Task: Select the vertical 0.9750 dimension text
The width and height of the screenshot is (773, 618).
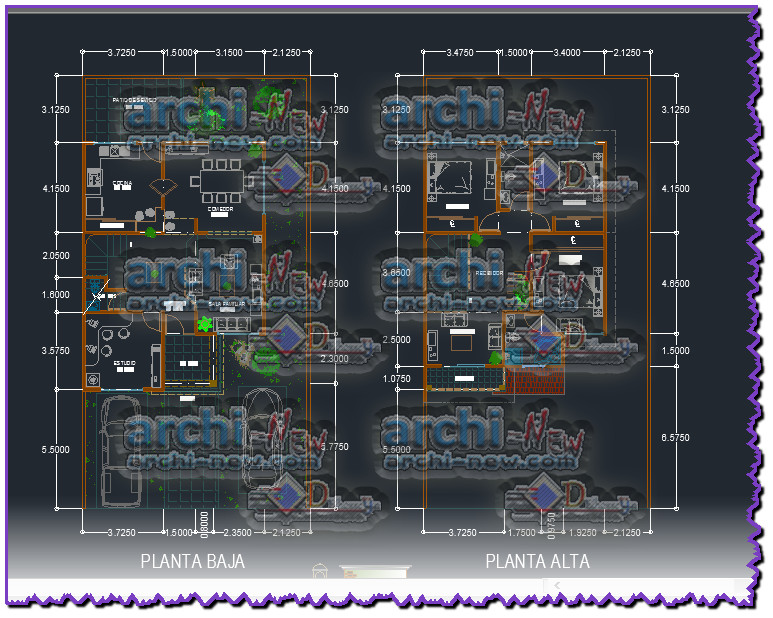Action: (x=552, y=525)
